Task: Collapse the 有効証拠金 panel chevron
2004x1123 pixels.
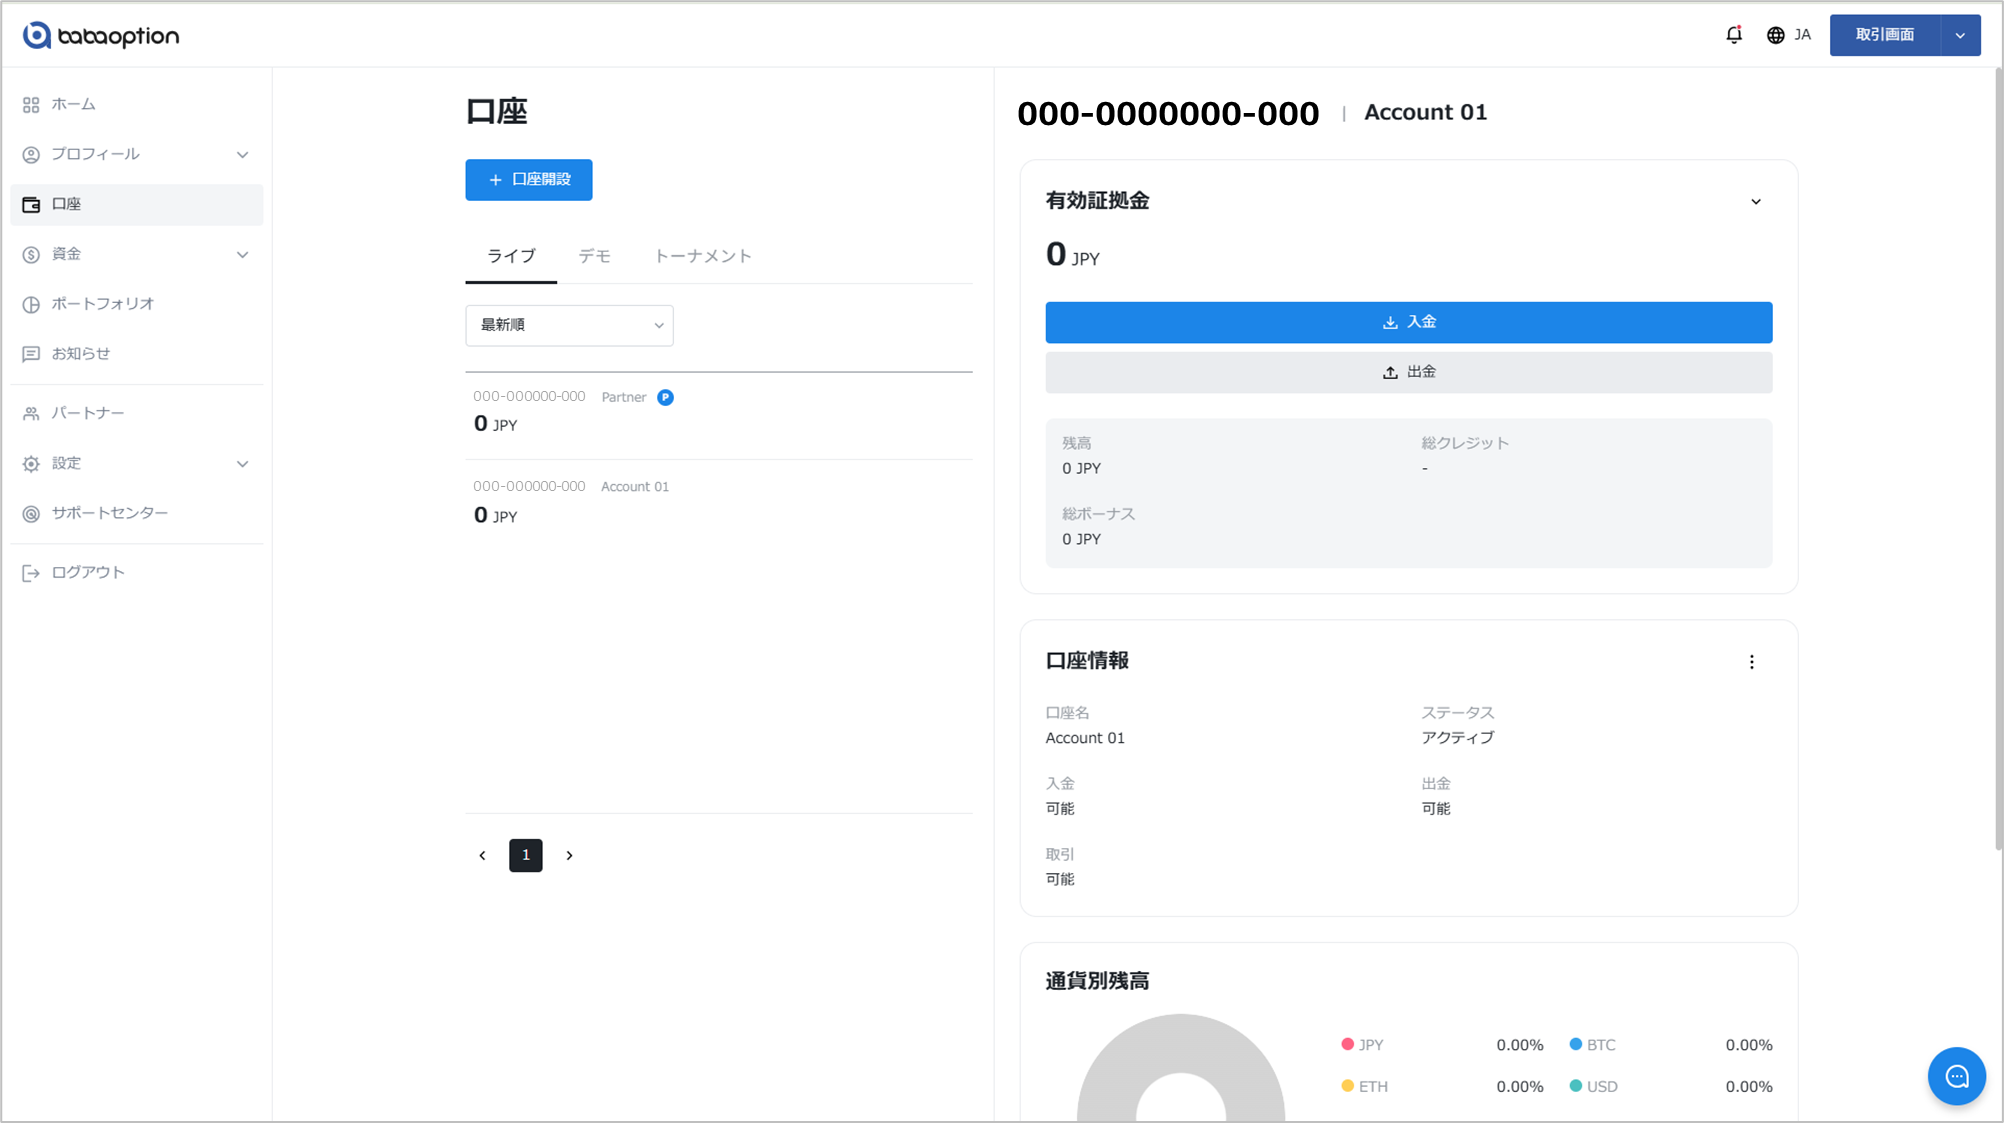Action: tap(1756, 202)
